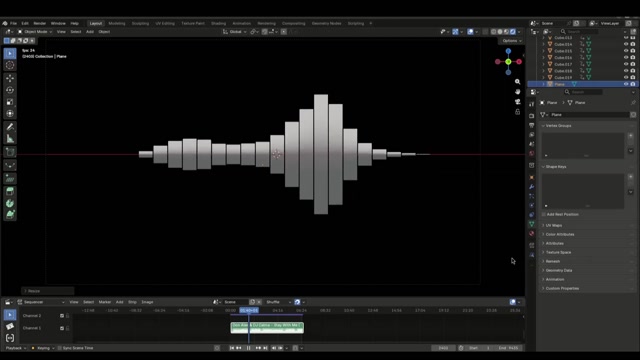Disable rendering of Cube.017
The image size is (640, 360).
click(x=633, y=64)
